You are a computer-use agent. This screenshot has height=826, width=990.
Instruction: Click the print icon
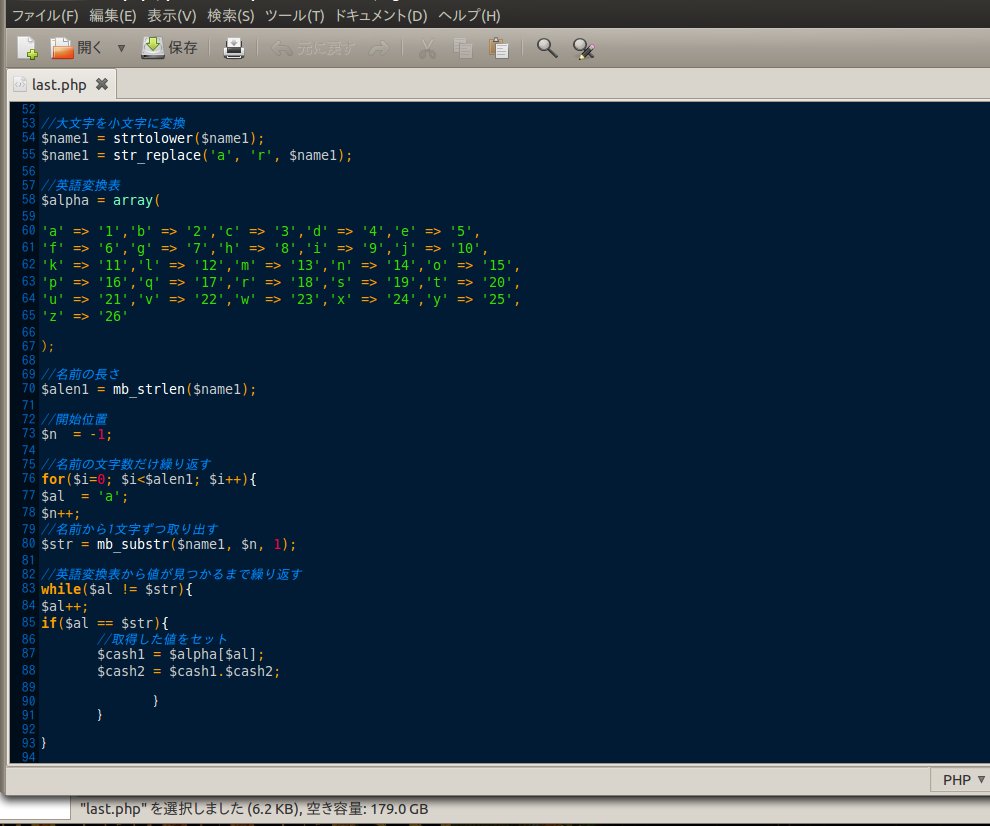click(x=234, y=48)
